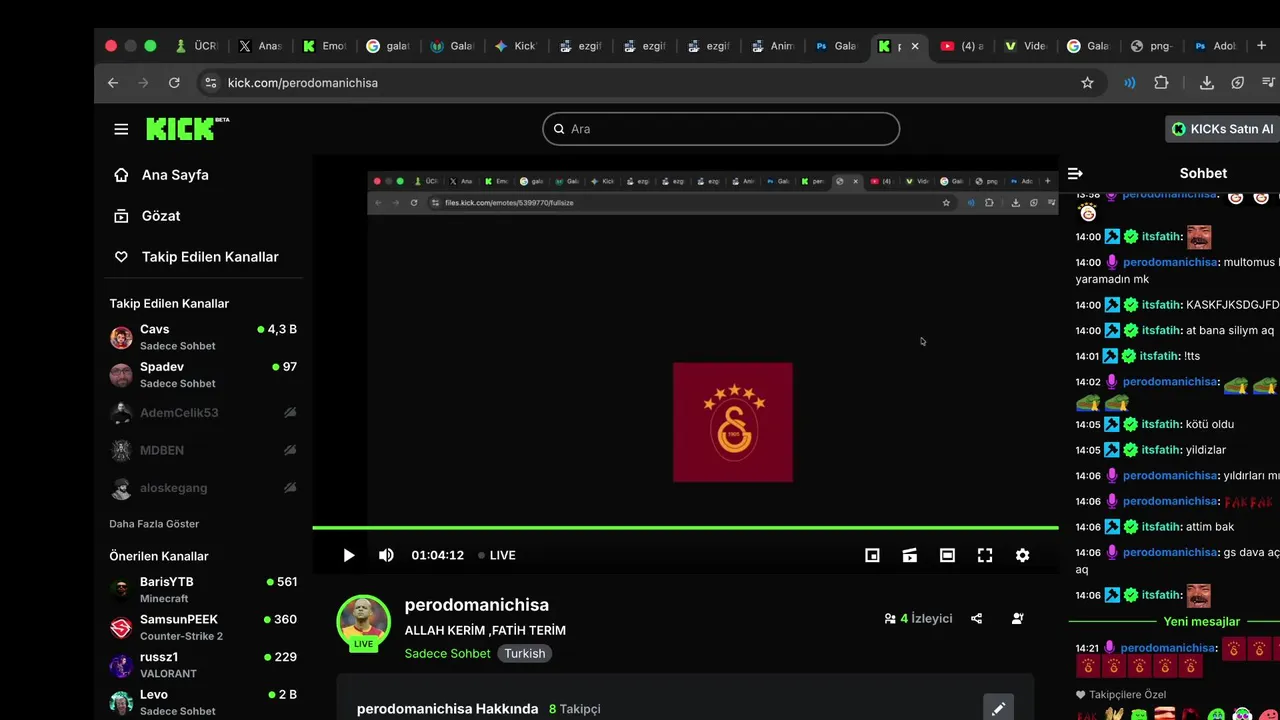
Task: Mute the stream volume speaker
Action: 386,555
